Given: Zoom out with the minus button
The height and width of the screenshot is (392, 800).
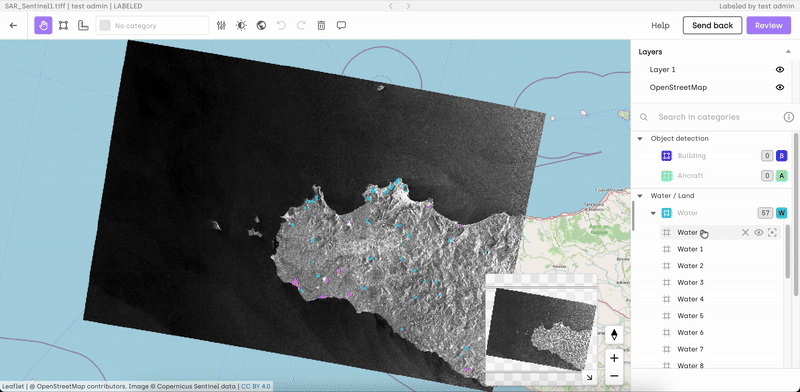Looking at the screenshot, I should (x=614, y=376).
